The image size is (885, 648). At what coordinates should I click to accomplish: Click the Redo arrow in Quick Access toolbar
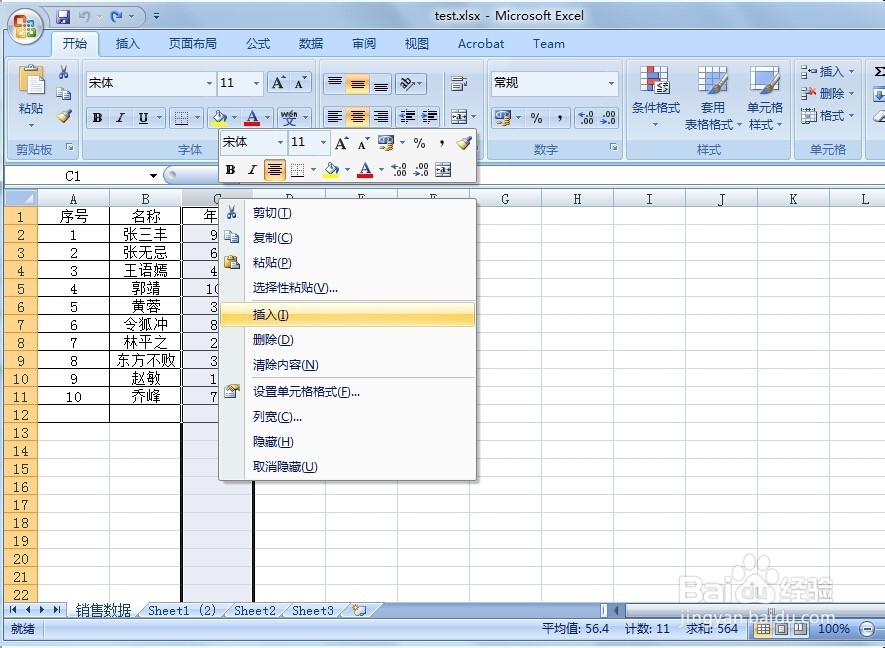pyautogui.click(x=116, y=16)
